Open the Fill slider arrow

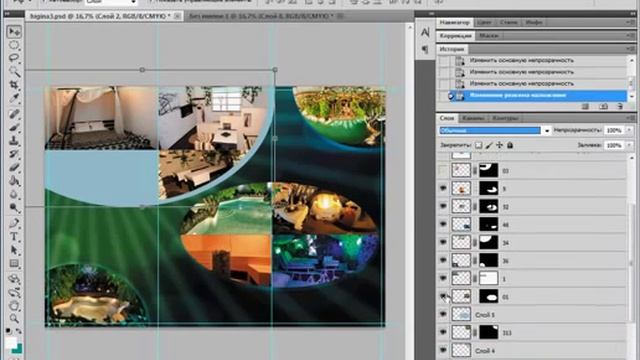point(629,145)
